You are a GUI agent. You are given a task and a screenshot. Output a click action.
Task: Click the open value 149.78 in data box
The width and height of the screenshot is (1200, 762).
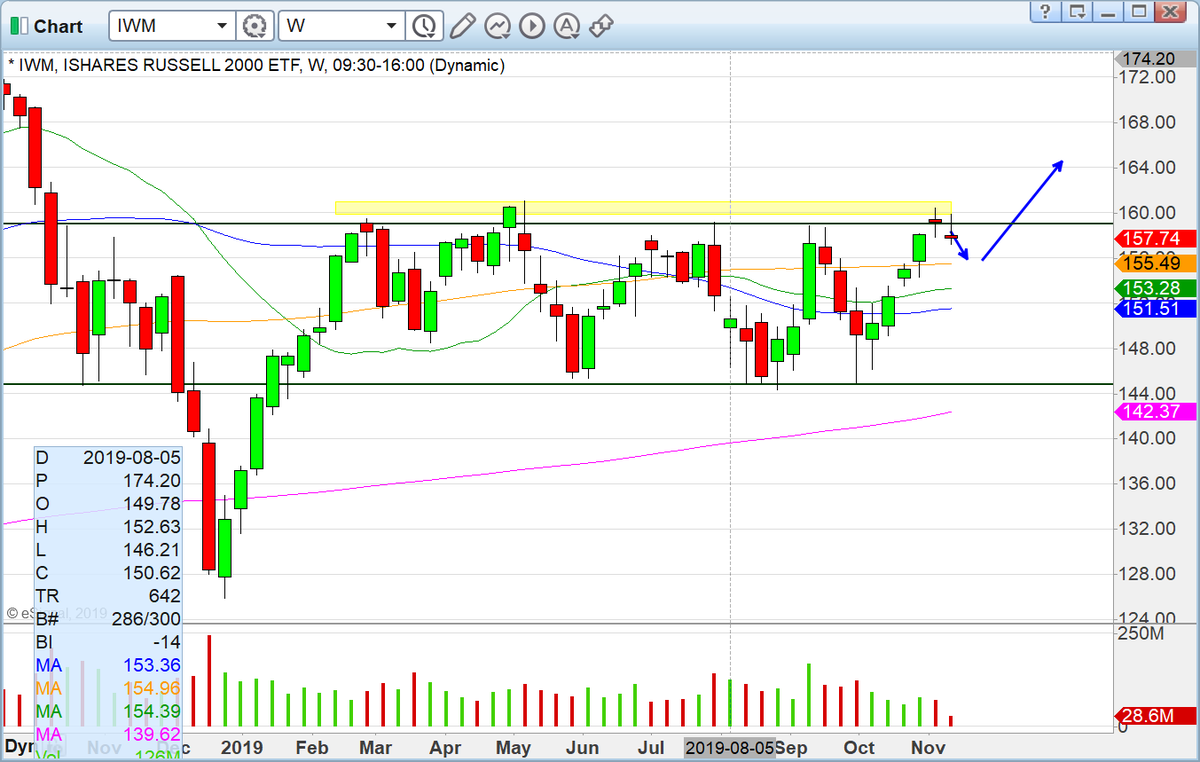150,504
